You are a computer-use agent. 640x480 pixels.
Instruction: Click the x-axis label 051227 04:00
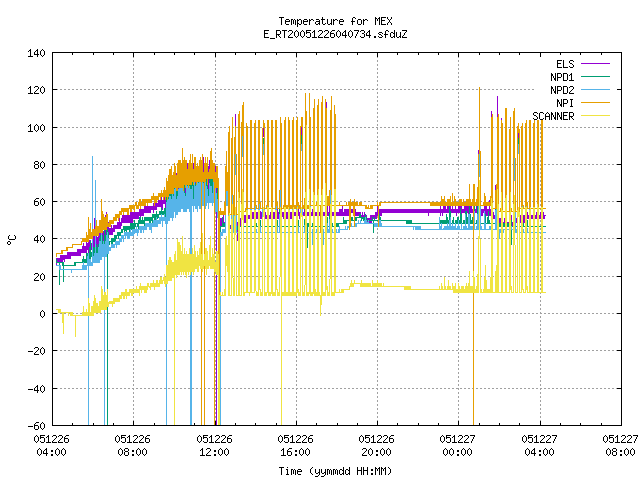click(539, 445)
